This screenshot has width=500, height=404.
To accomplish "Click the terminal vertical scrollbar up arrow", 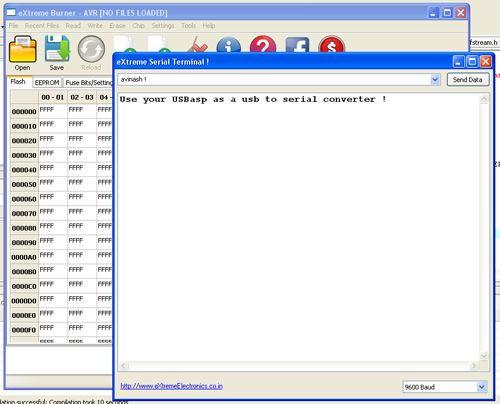I will coord(484,99).
